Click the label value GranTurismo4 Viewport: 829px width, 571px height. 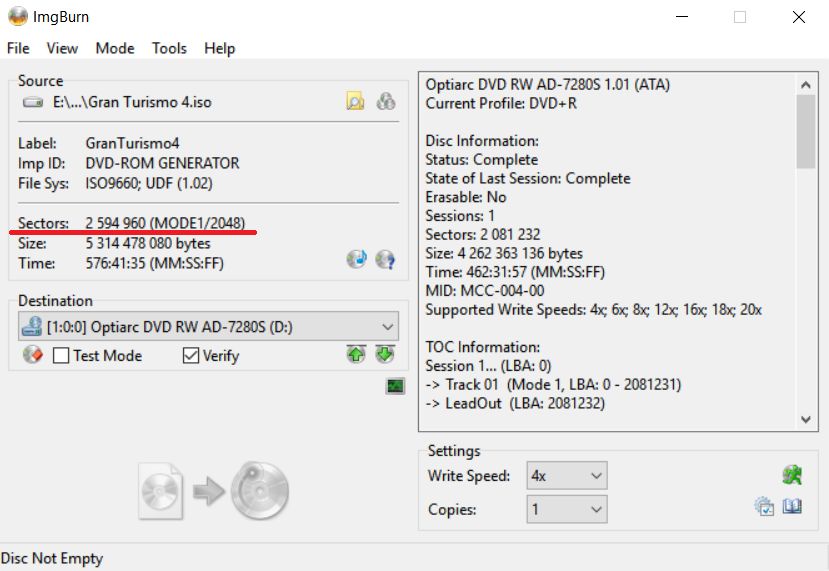pos(132,143)
